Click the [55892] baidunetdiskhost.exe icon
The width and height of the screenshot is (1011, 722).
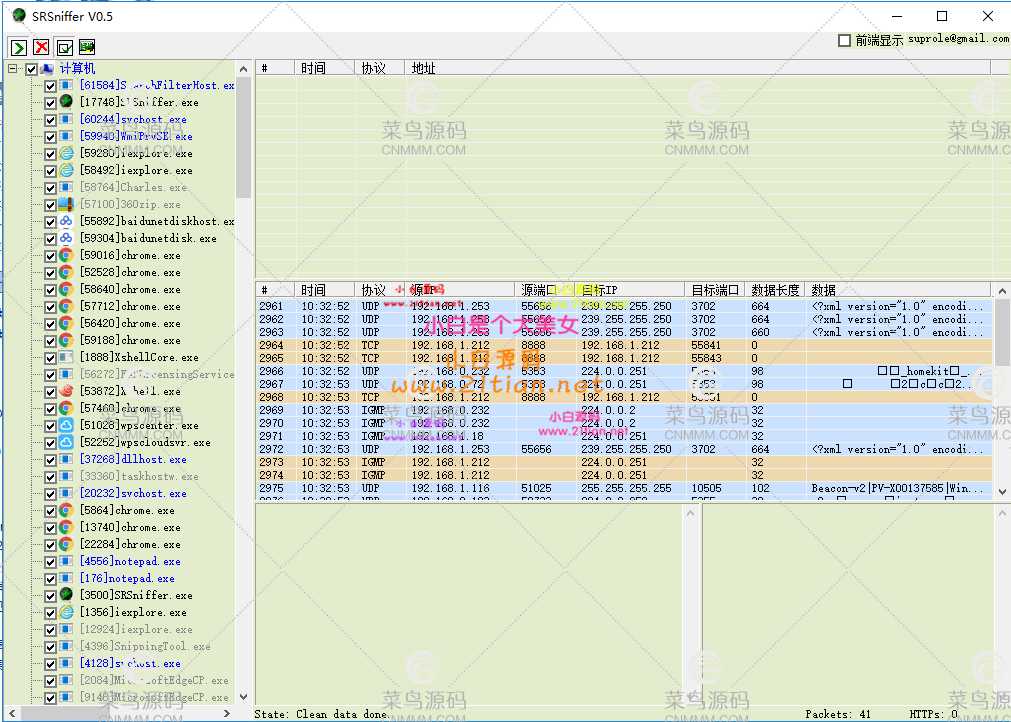coord(66,221)
